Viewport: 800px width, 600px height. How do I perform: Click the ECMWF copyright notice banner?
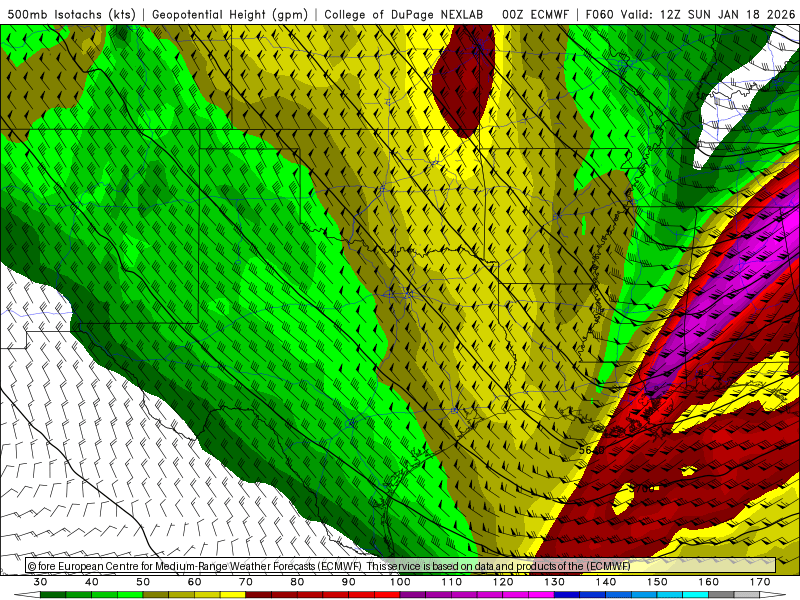pyautogui.click(x=401, y=566)
